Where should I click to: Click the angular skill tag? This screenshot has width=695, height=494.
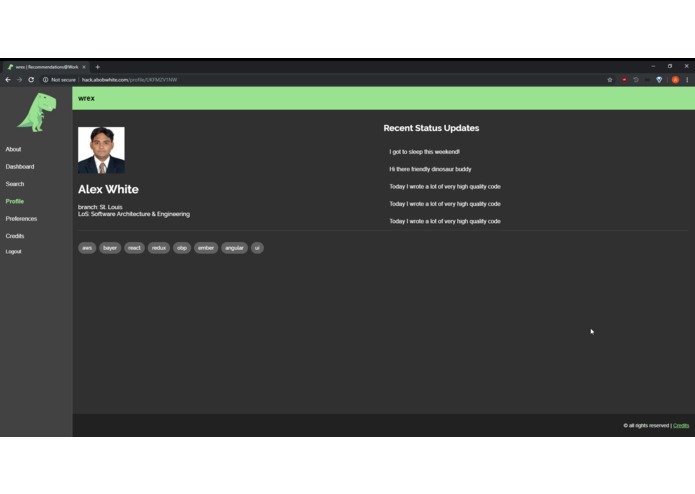click(234, 248)
